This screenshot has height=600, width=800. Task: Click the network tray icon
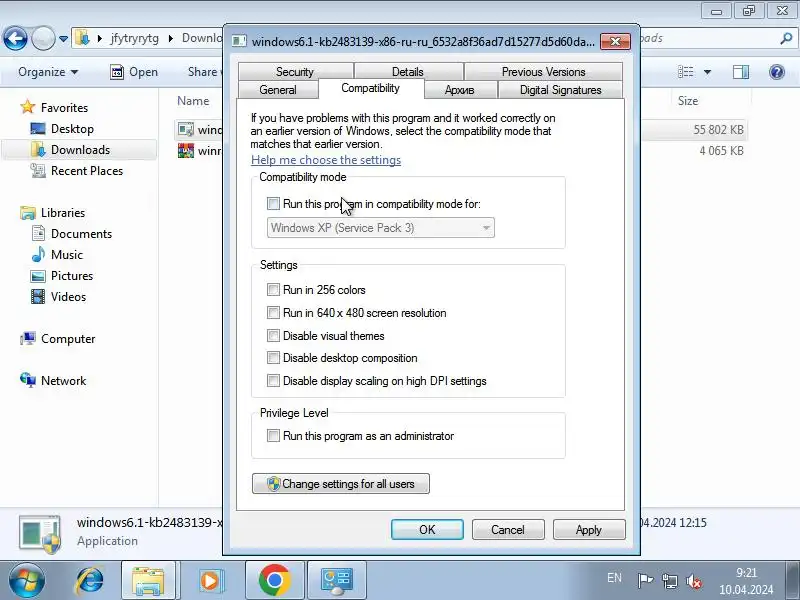pos(669,581)
